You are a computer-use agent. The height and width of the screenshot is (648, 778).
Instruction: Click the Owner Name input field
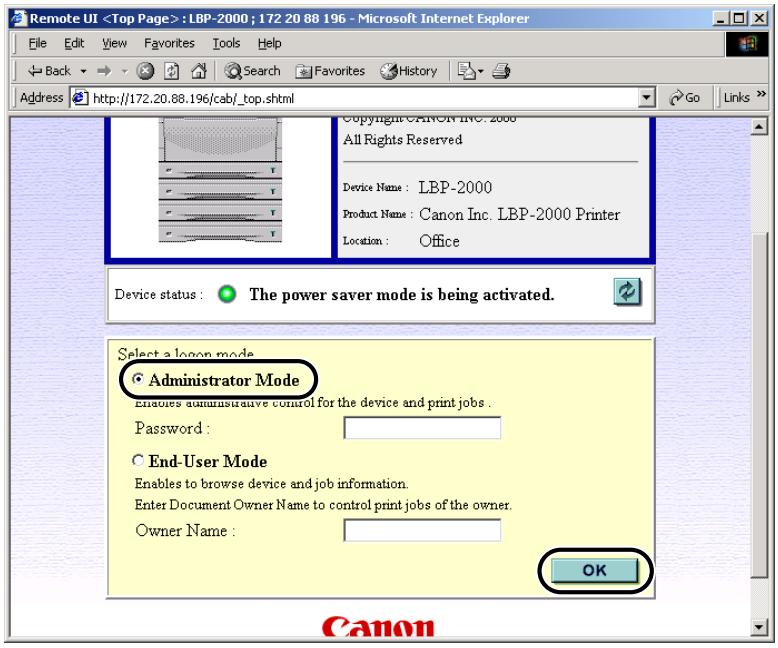click(x=422, y=530)
